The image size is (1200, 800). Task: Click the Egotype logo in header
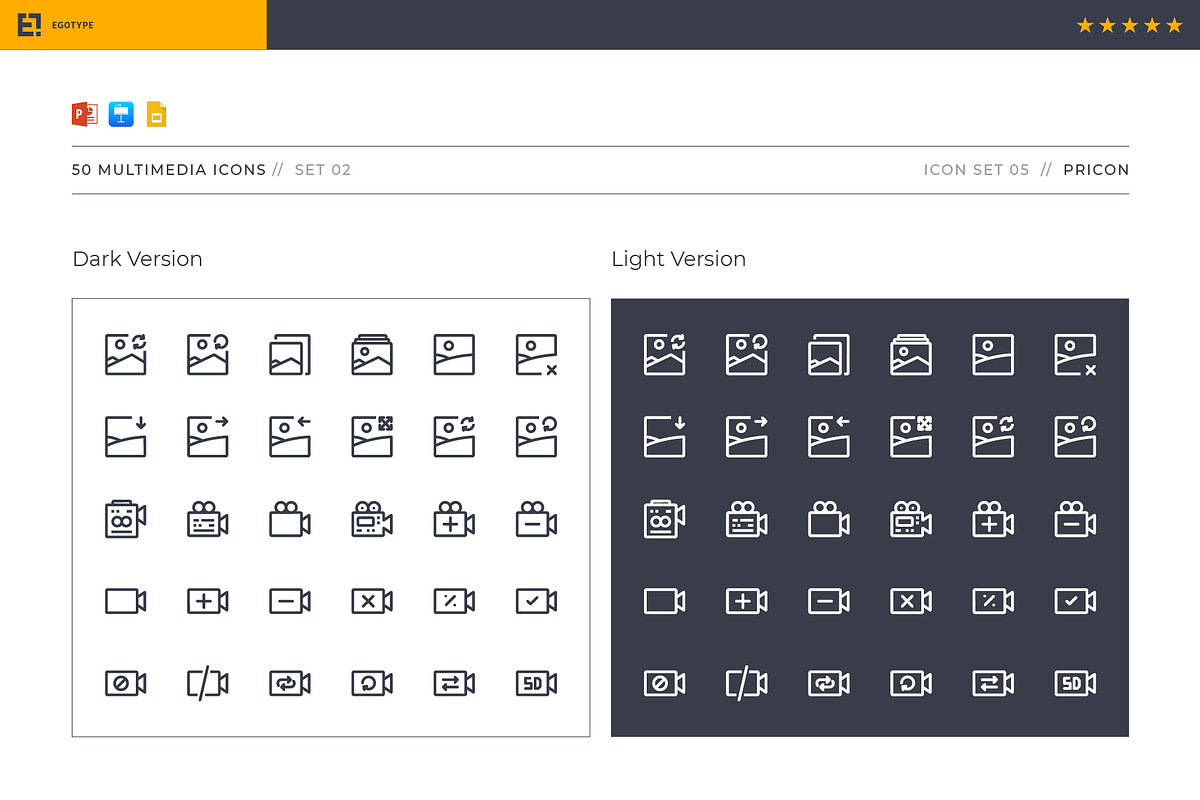point(57,25)
